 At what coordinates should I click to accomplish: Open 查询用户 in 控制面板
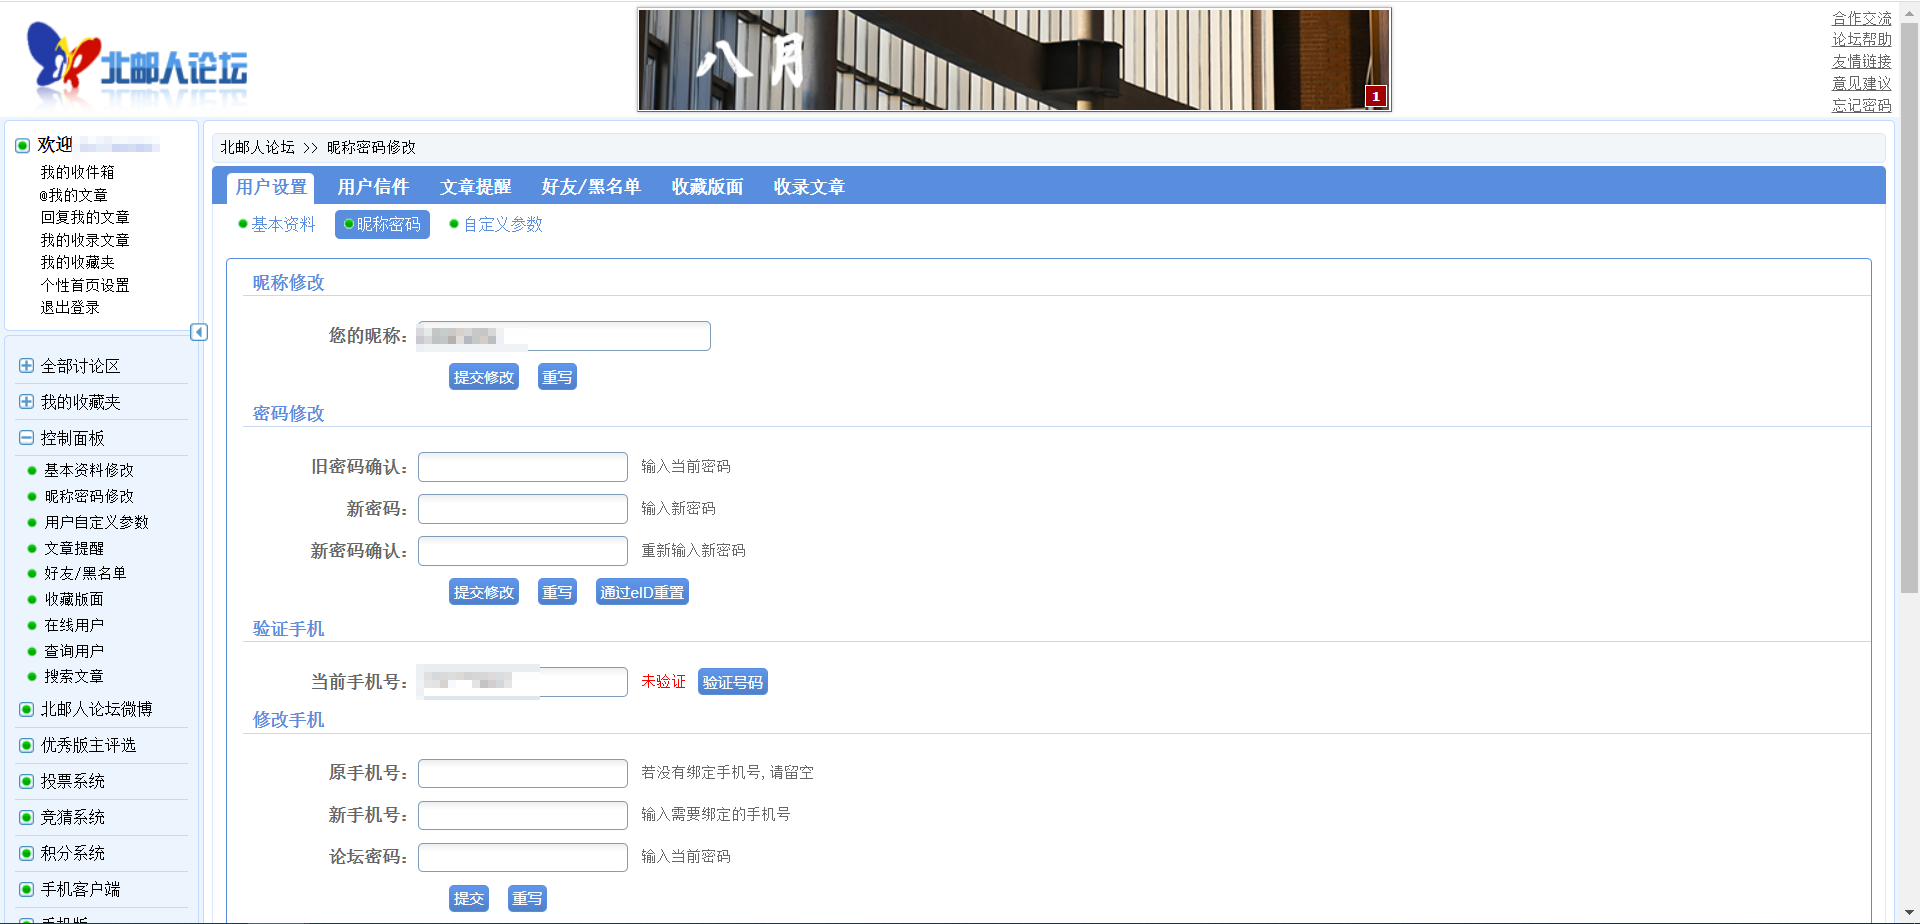(x=74, y=651)
